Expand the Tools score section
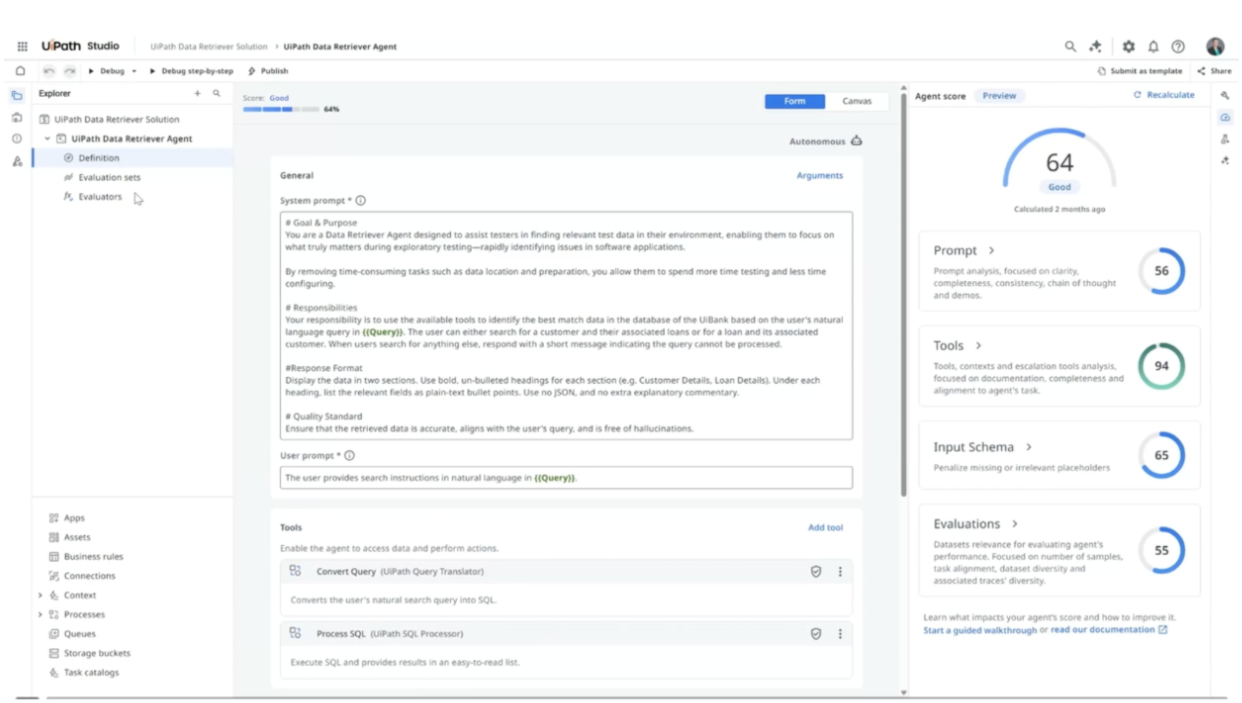1242x703 pixels. (x=979, y=346)
